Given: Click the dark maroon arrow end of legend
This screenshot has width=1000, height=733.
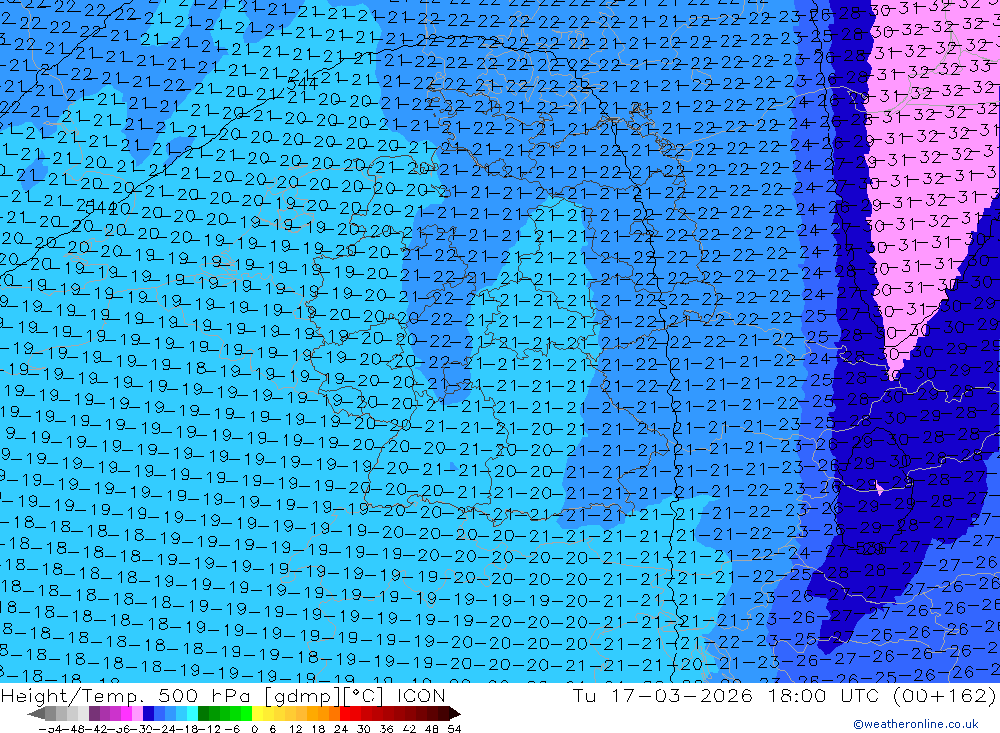Looking at the screenshot, I should click(x=455, y=713).
